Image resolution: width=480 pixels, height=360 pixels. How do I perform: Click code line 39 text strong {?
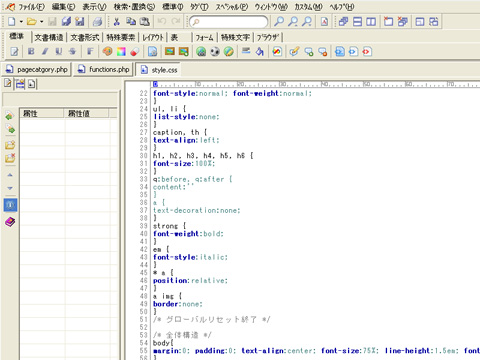click(169, 226)
